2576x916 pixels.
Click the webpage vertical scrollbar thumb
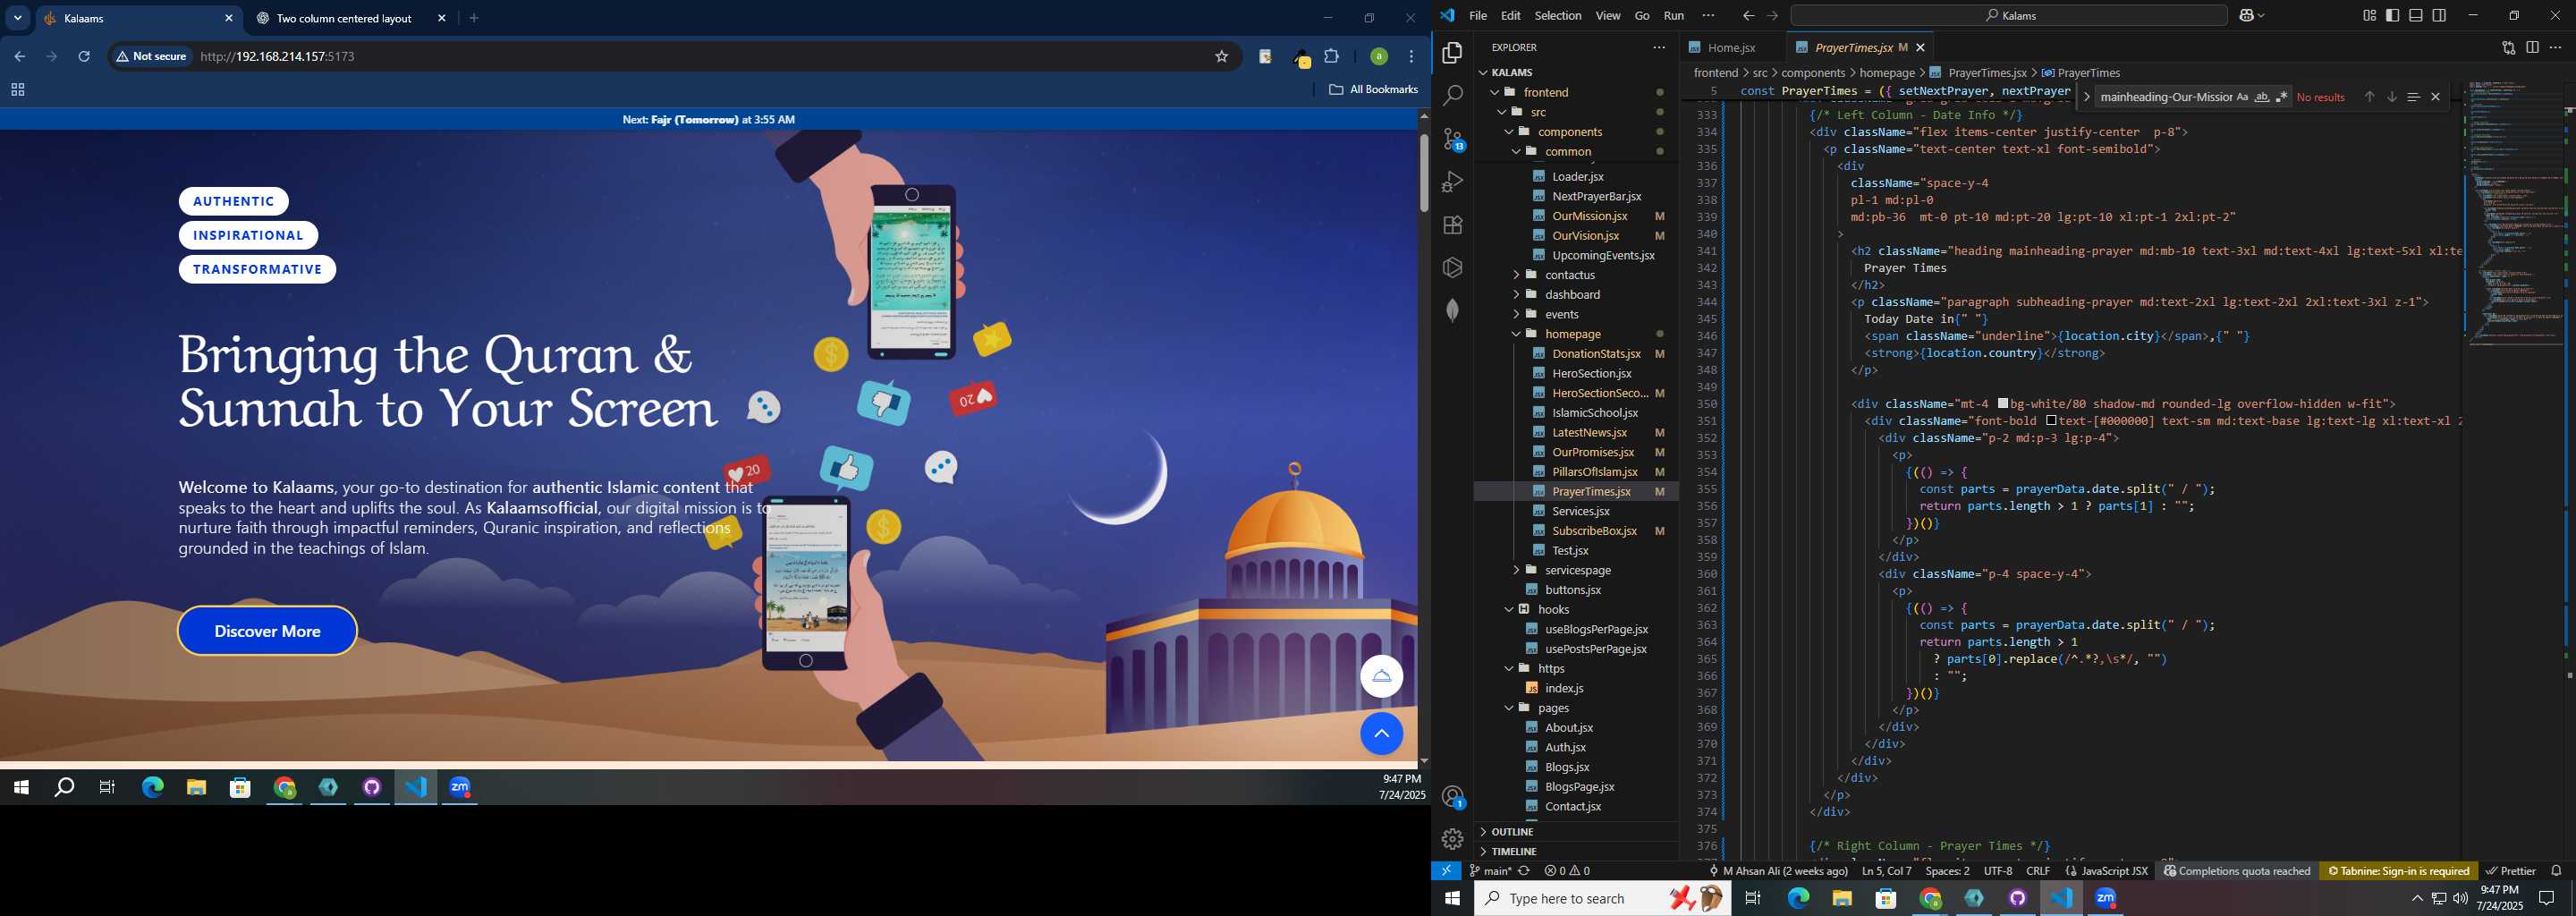pos(1424,172)
